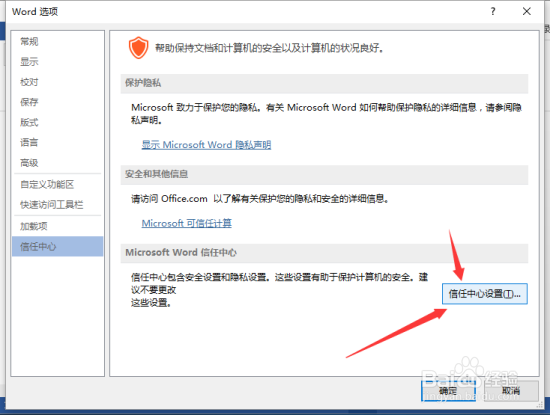
Task: Select 显示 in the sidebar
Action: [x=57, y=62]
